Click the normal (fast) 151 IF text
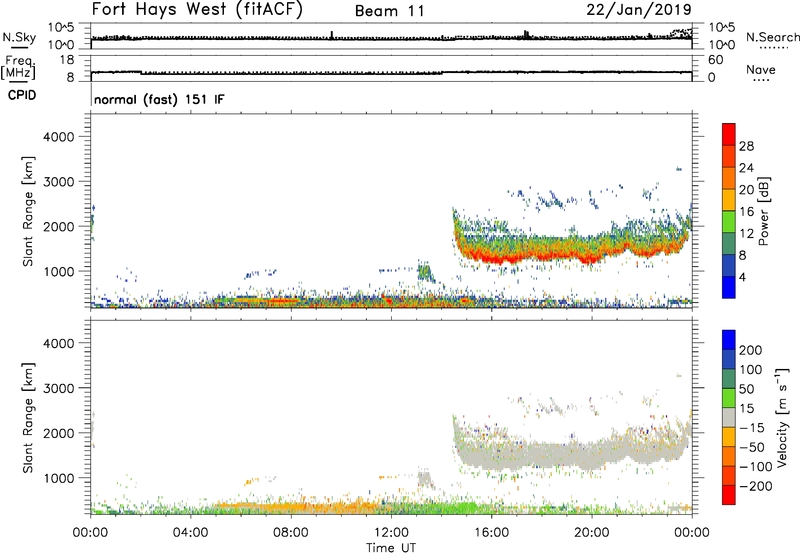The width and height of the screenshot is (800, 554). coord(159,99)
